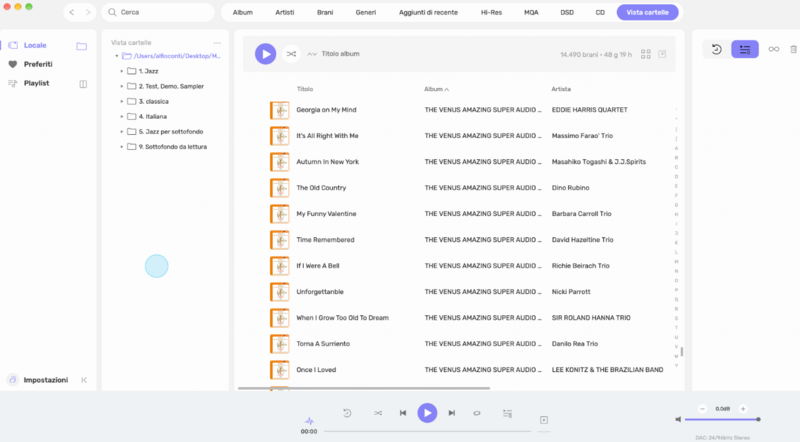Image resolution: width=800 pixels, height=442 pixels.
Task: Click the playback progress bar
Action: coord(428,431)
